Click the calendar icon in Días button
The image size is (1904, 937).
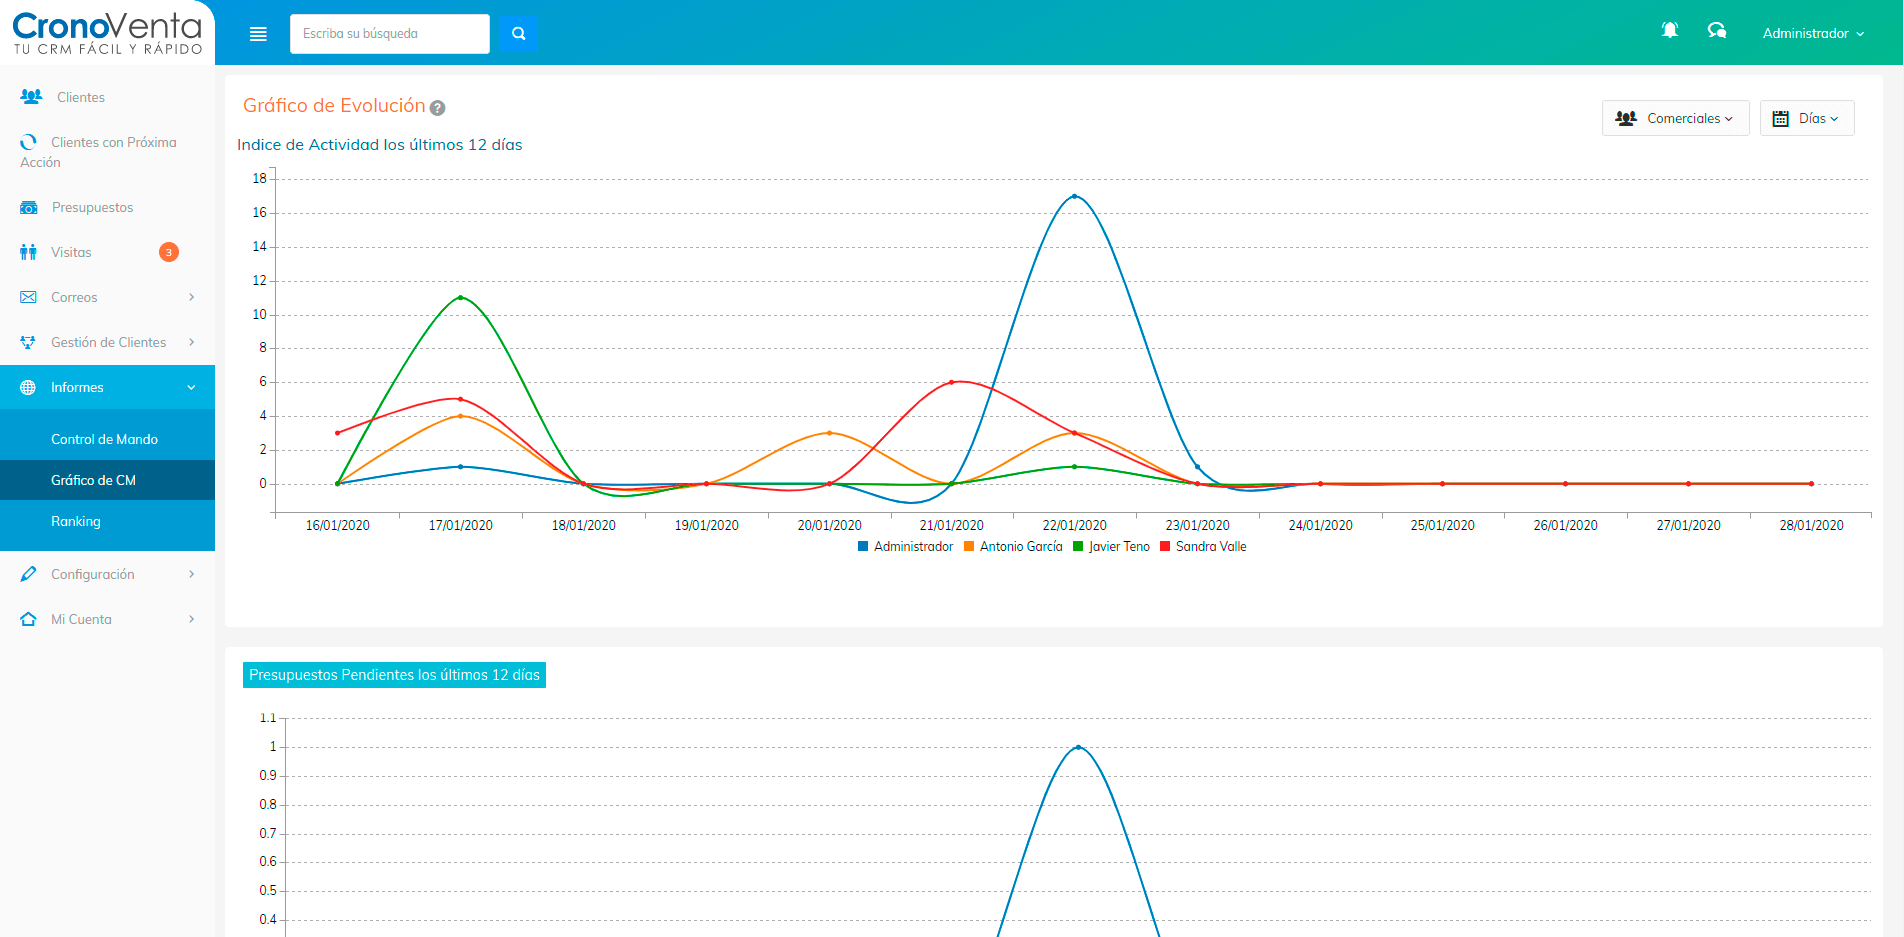pos(1781,118)
